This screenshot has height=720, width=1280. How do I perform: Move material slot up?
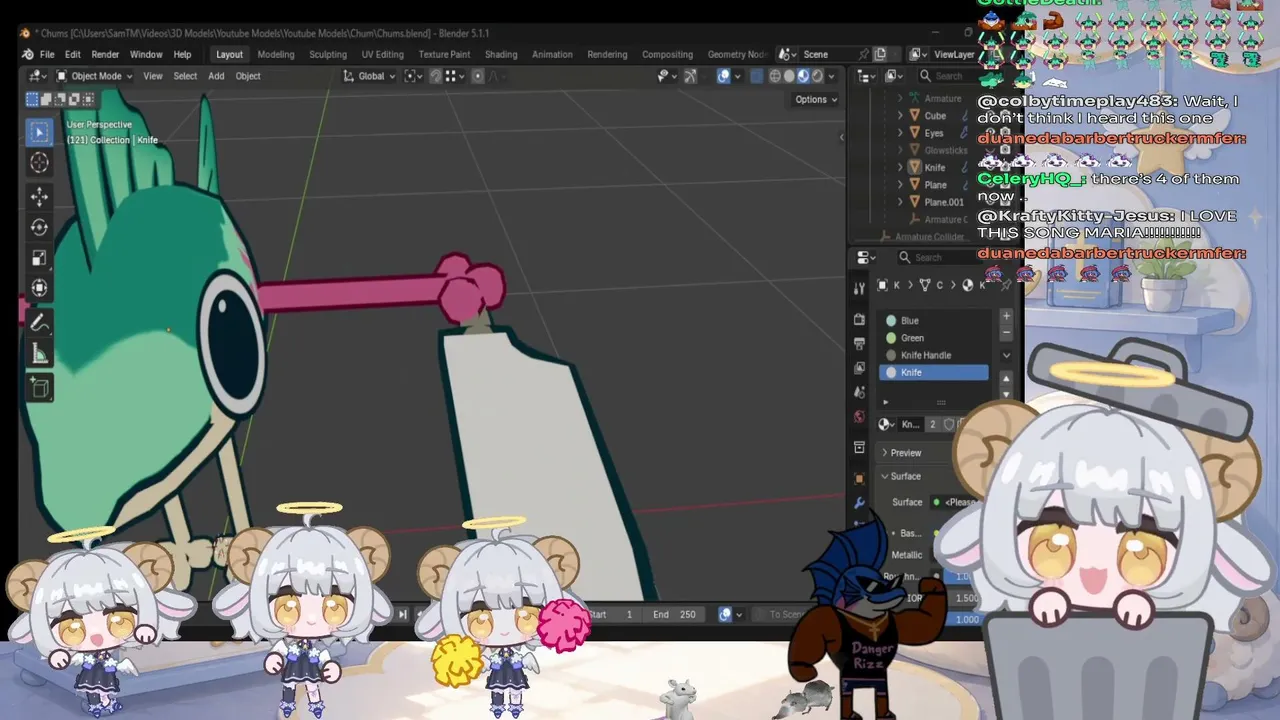[x=1006, y=378]
